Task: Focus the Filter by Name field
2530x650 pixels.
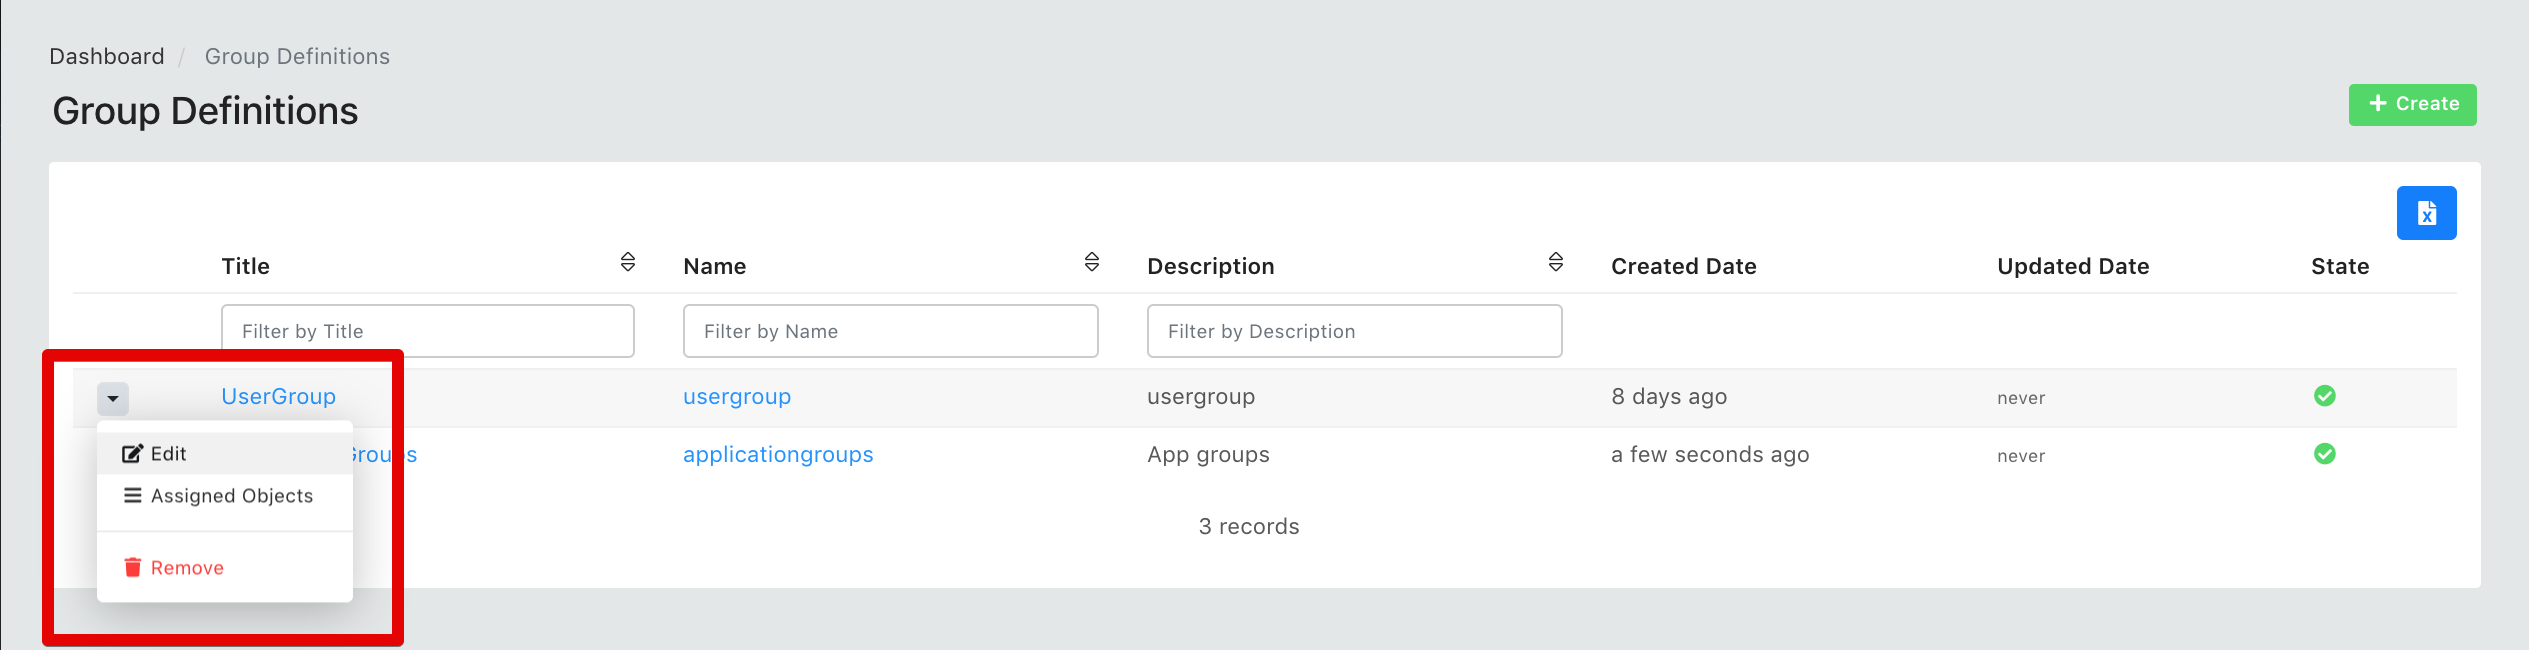Action: [x=890, y=331]
